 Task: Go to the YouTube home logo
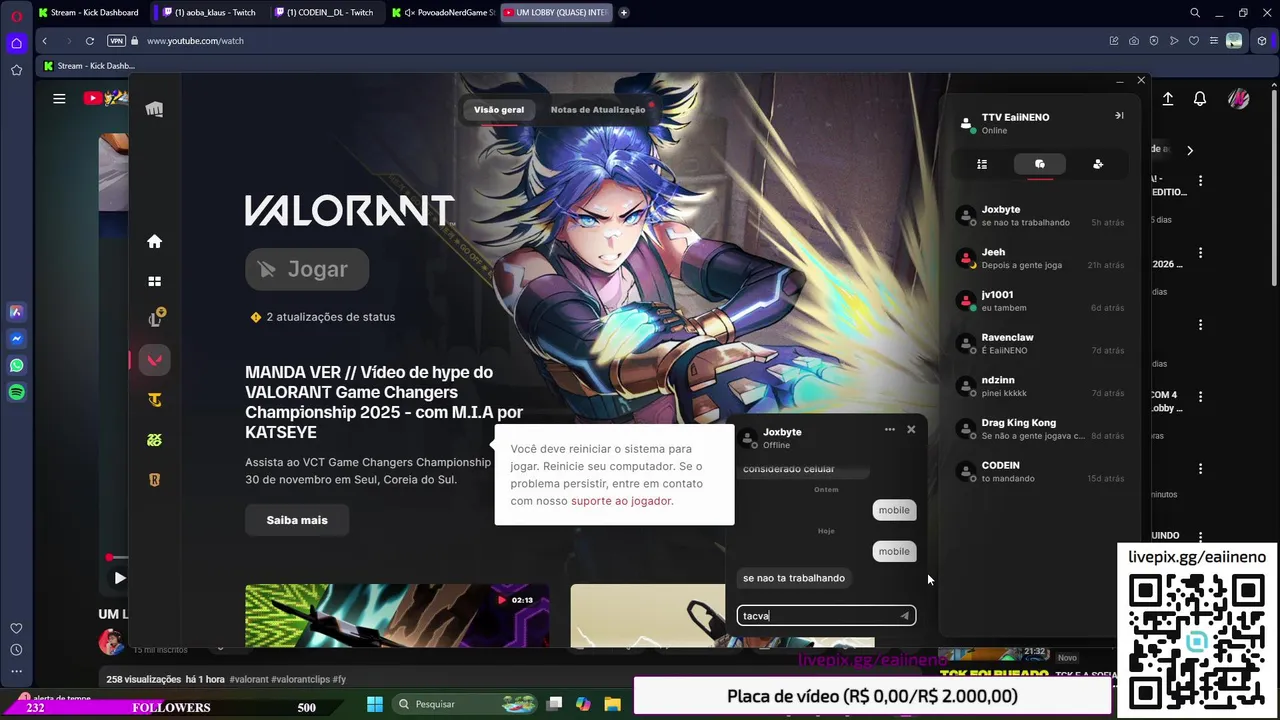(x=106, y=98)
